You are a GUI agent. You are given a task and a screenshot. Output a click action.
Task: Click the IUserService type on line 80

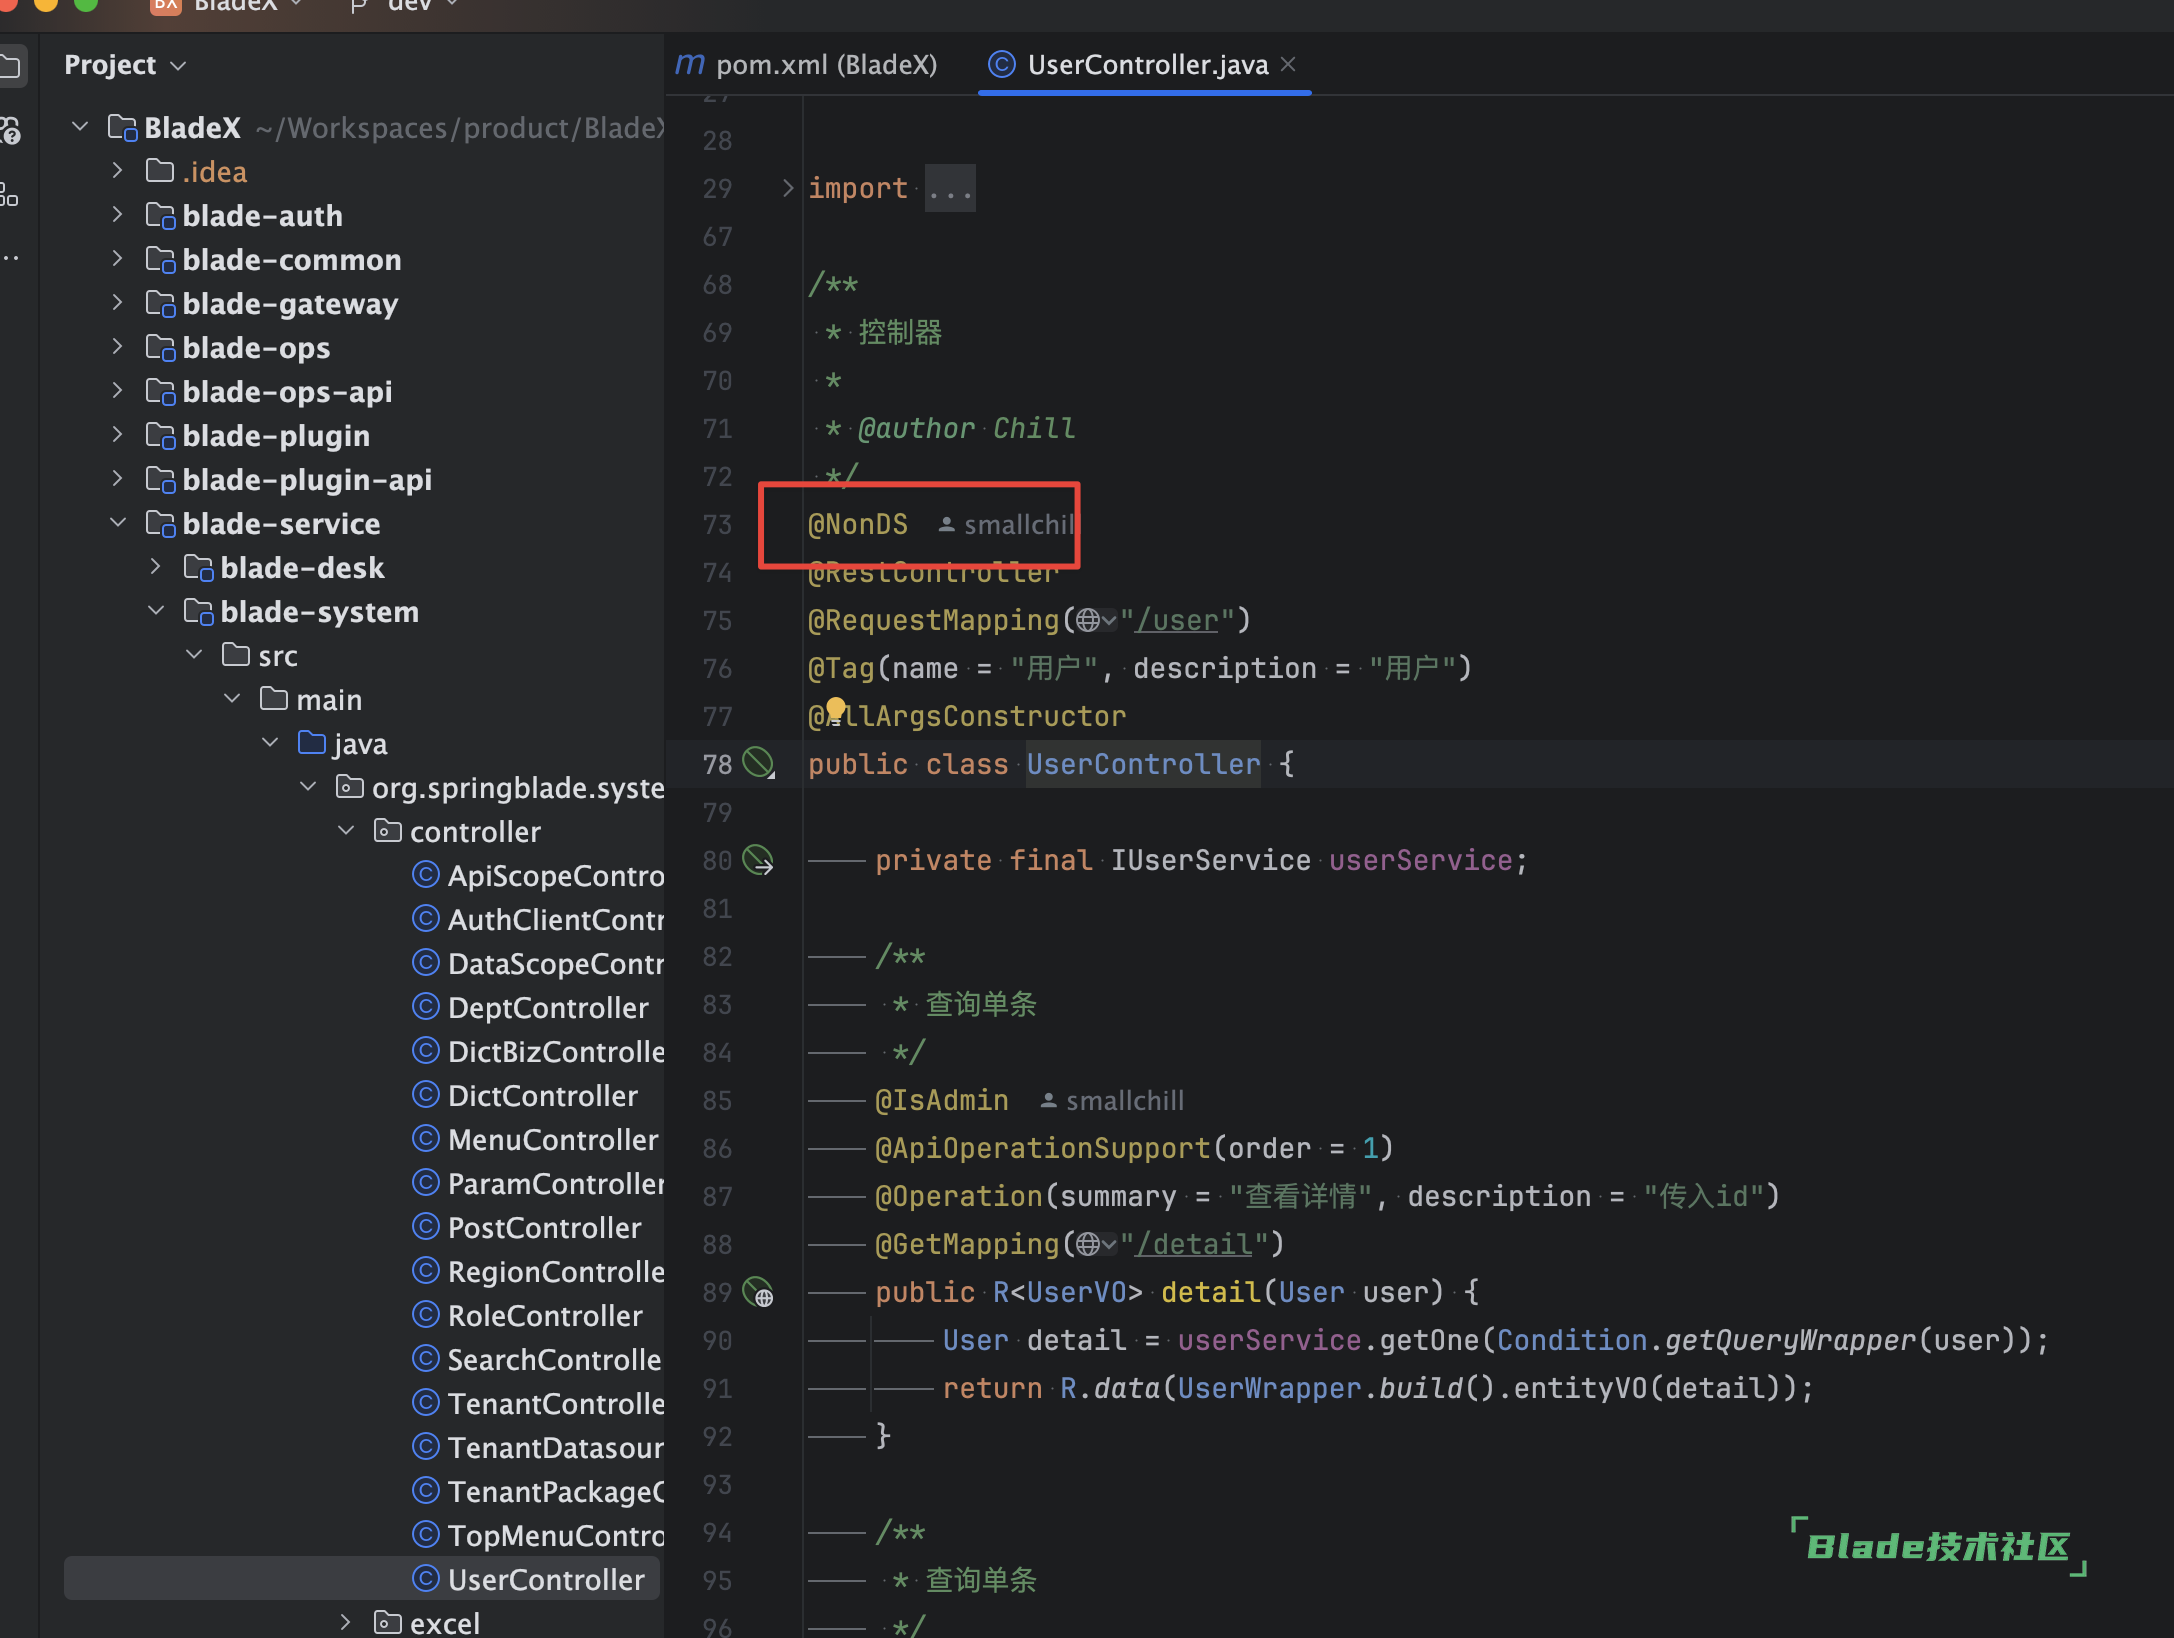[1210, 861]
